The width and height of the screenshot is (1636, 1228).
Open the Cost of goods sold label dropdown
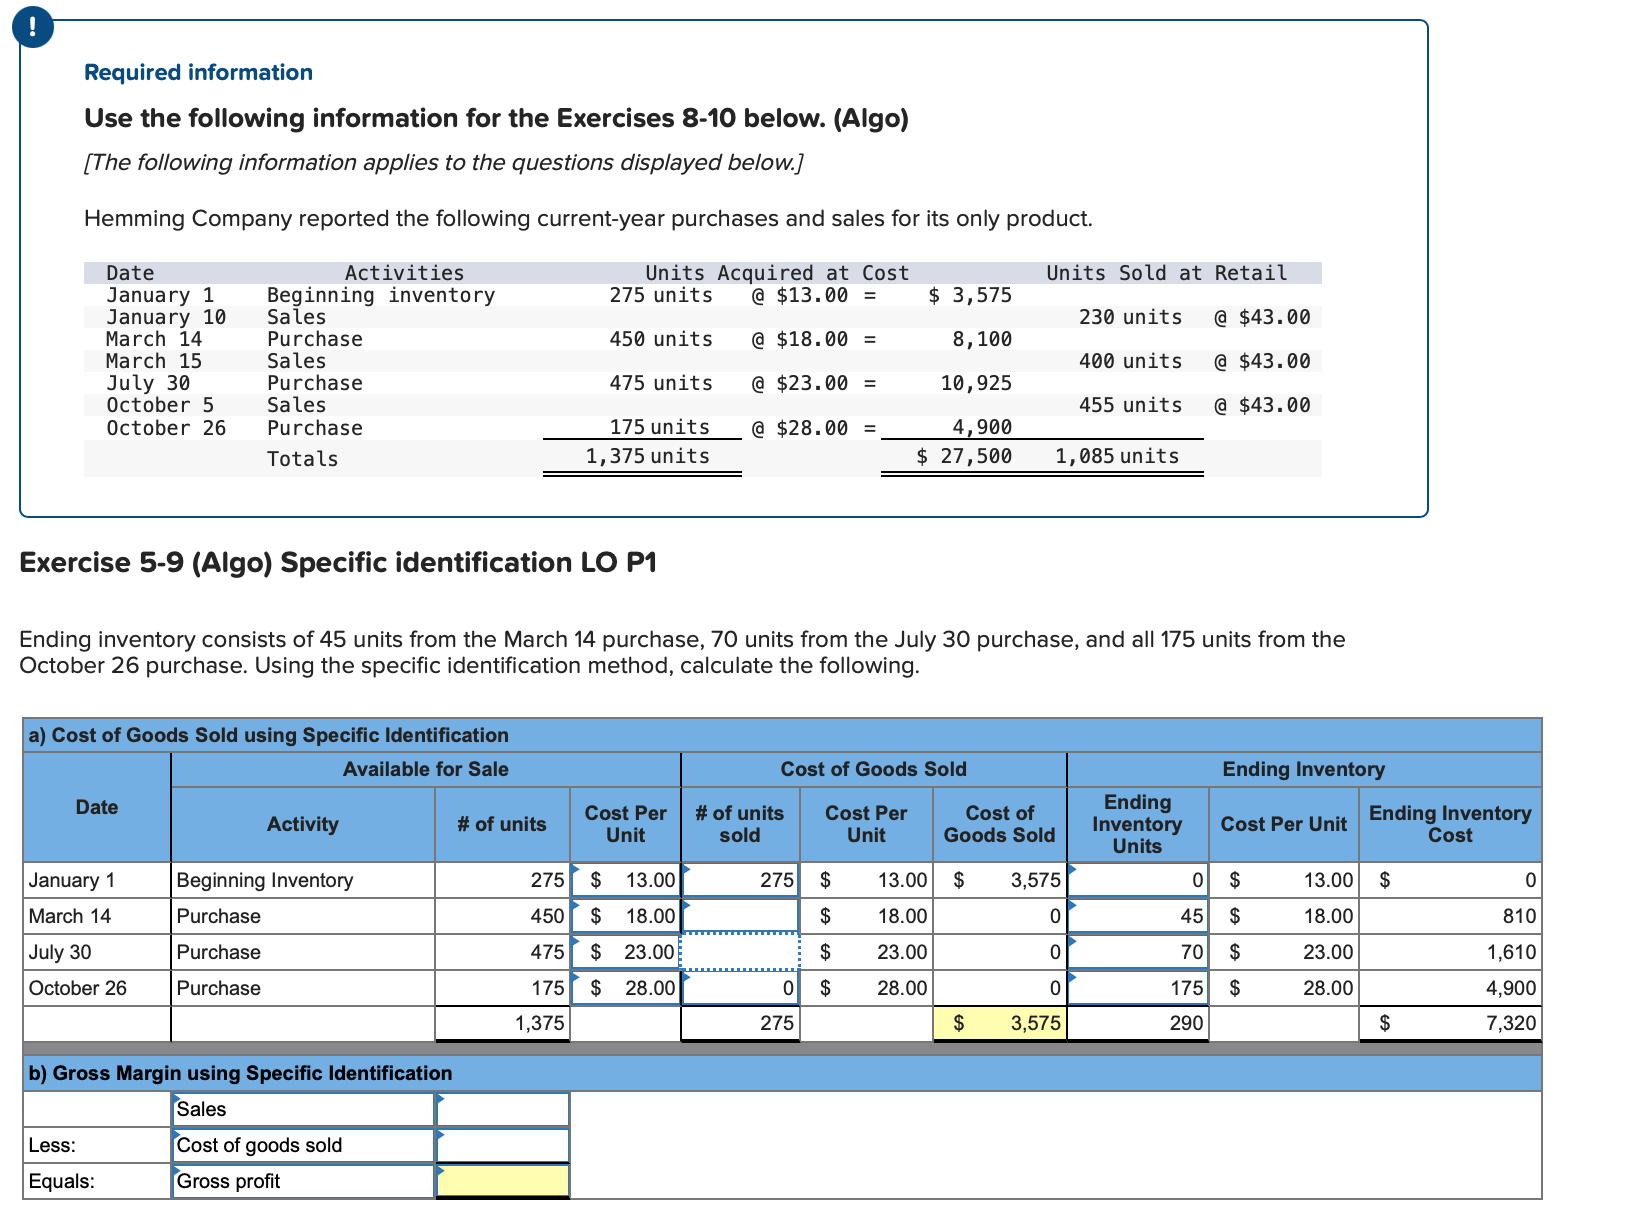(x=303, y=1145)
